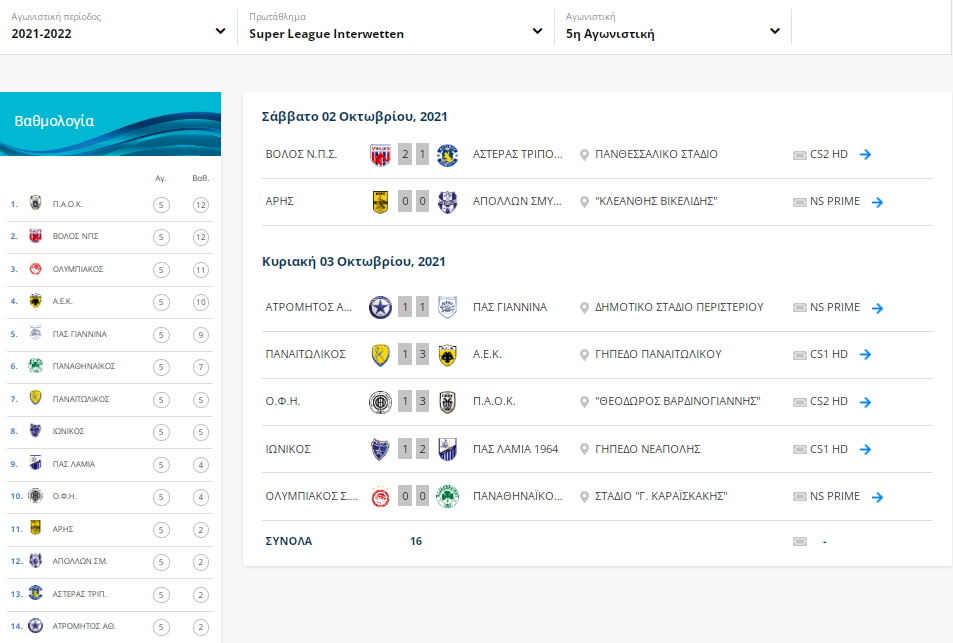953x643 pixels.
Task: Click the ΠΑΣ ΓΙΑΝΝΙΝΑ team name in fixtures
Action: pyautogui.click(x=510, y=308)
